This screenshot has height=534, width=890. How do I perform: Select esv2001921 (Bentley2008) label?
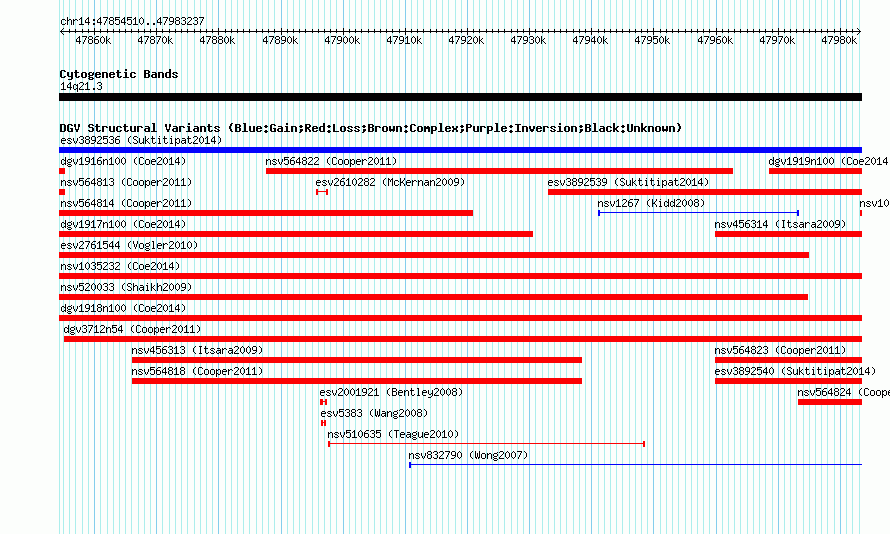click(391, 392)
